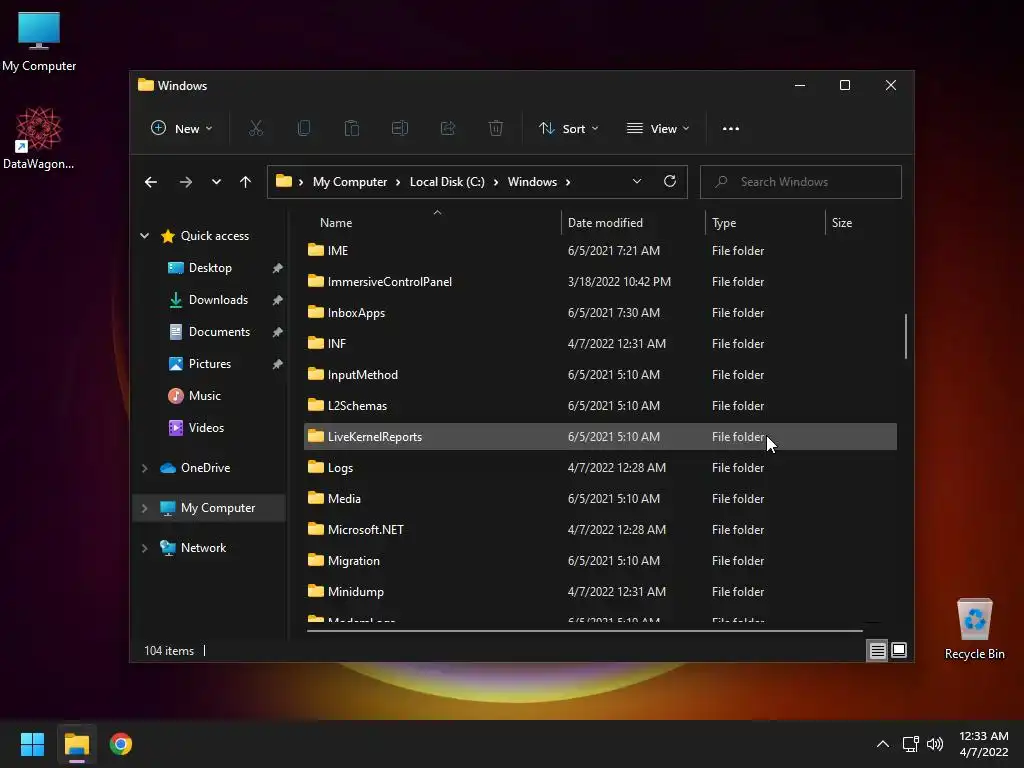Click the folder icon in address bar
This screenshot has width=1024, height=768.
tap(283, 182)
